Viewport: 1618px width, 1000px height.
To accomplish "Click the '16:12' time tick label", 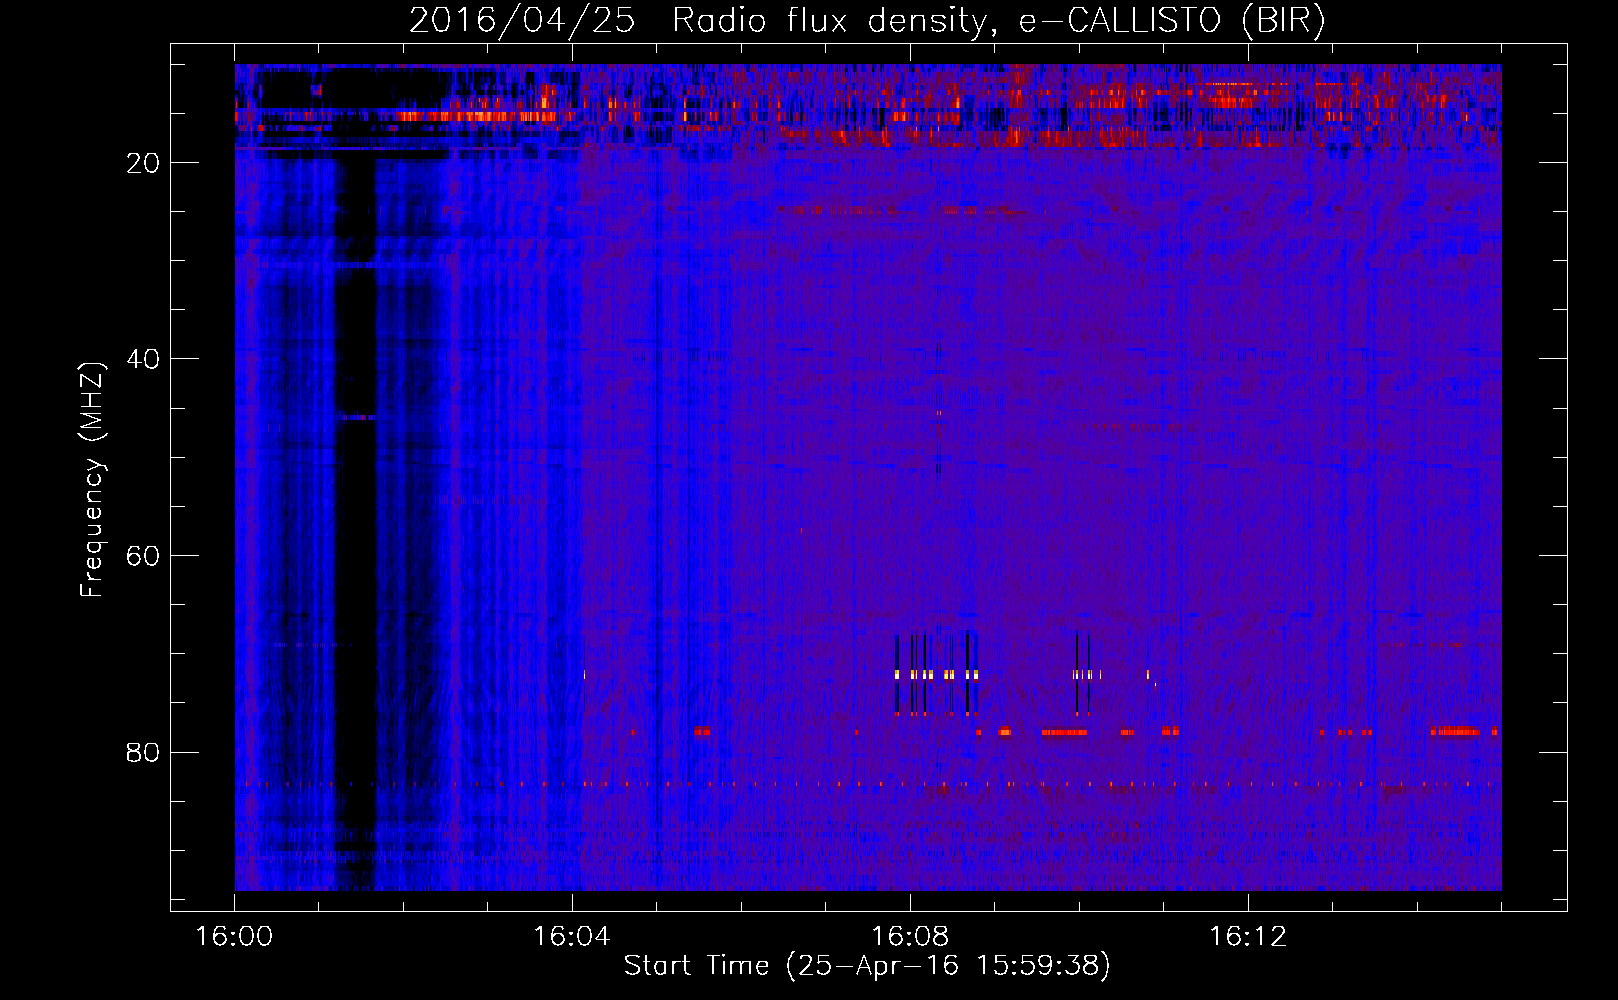I will 1248,937.
